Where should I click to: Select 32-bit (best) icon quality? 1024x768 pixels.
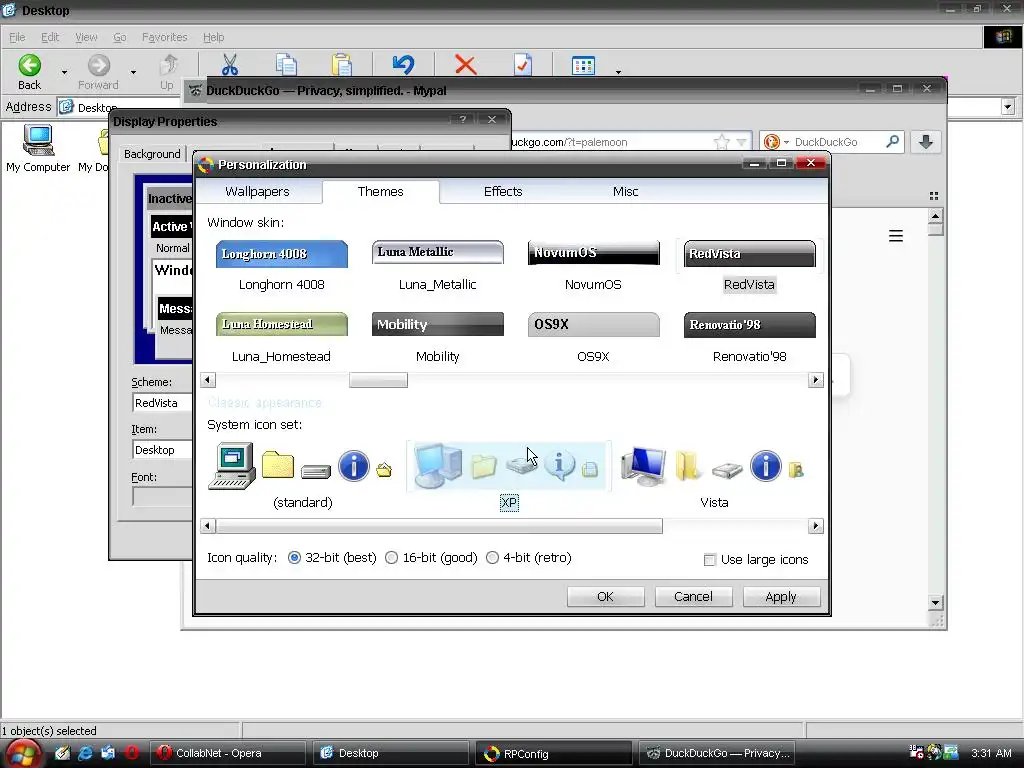pyautogui.click(x=295, y=558)
